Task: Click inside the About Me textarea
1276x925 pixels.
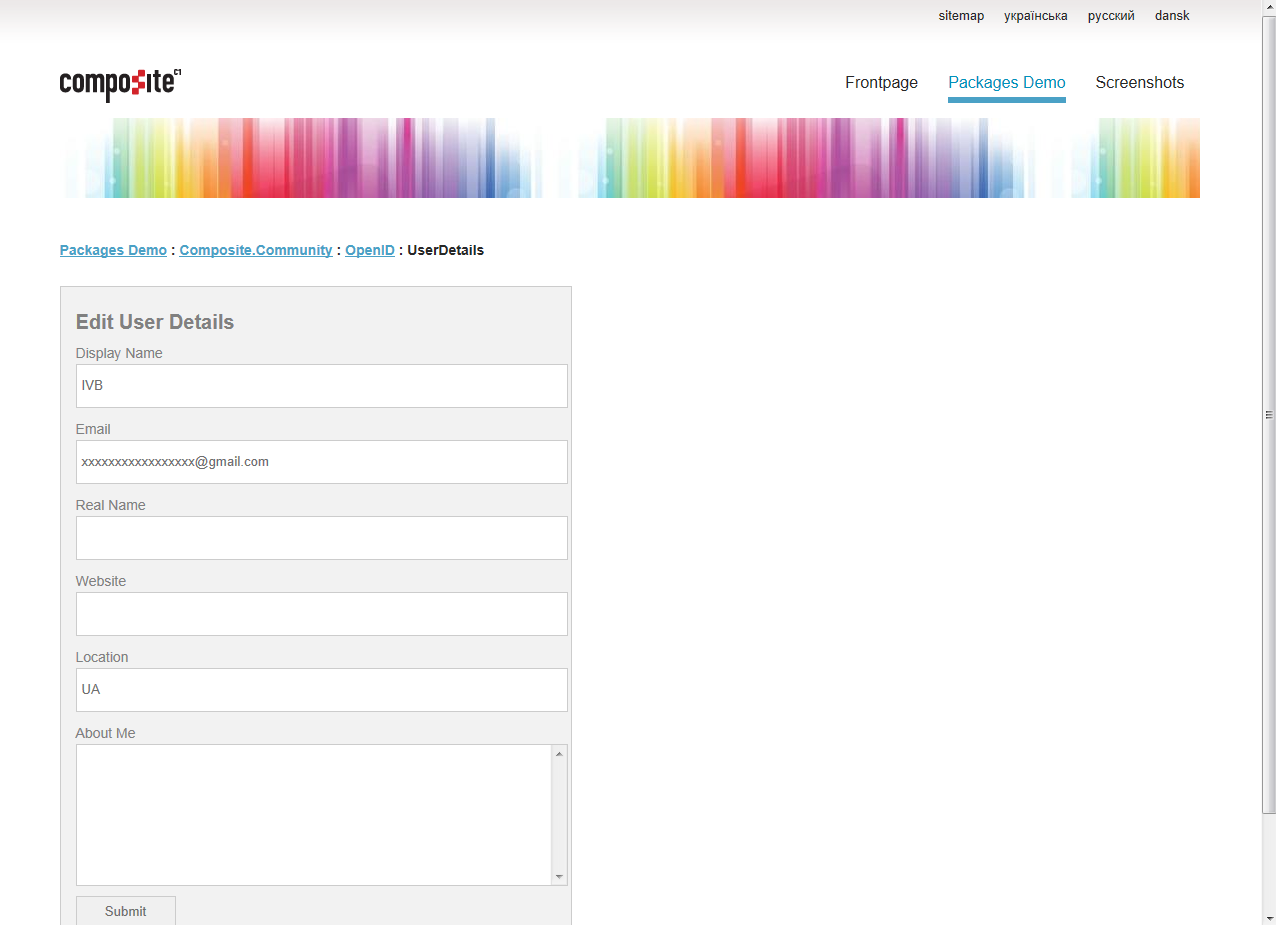Action: [x=313, y=814]
